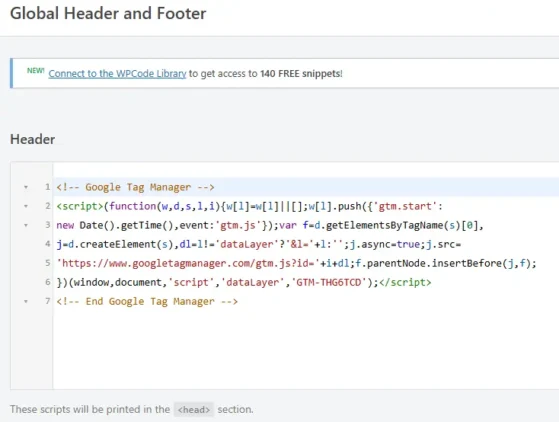Click line 3 starting with new Date().getTime()
The width and height of the screenshot is (559, 422).
tap(270, 225)
